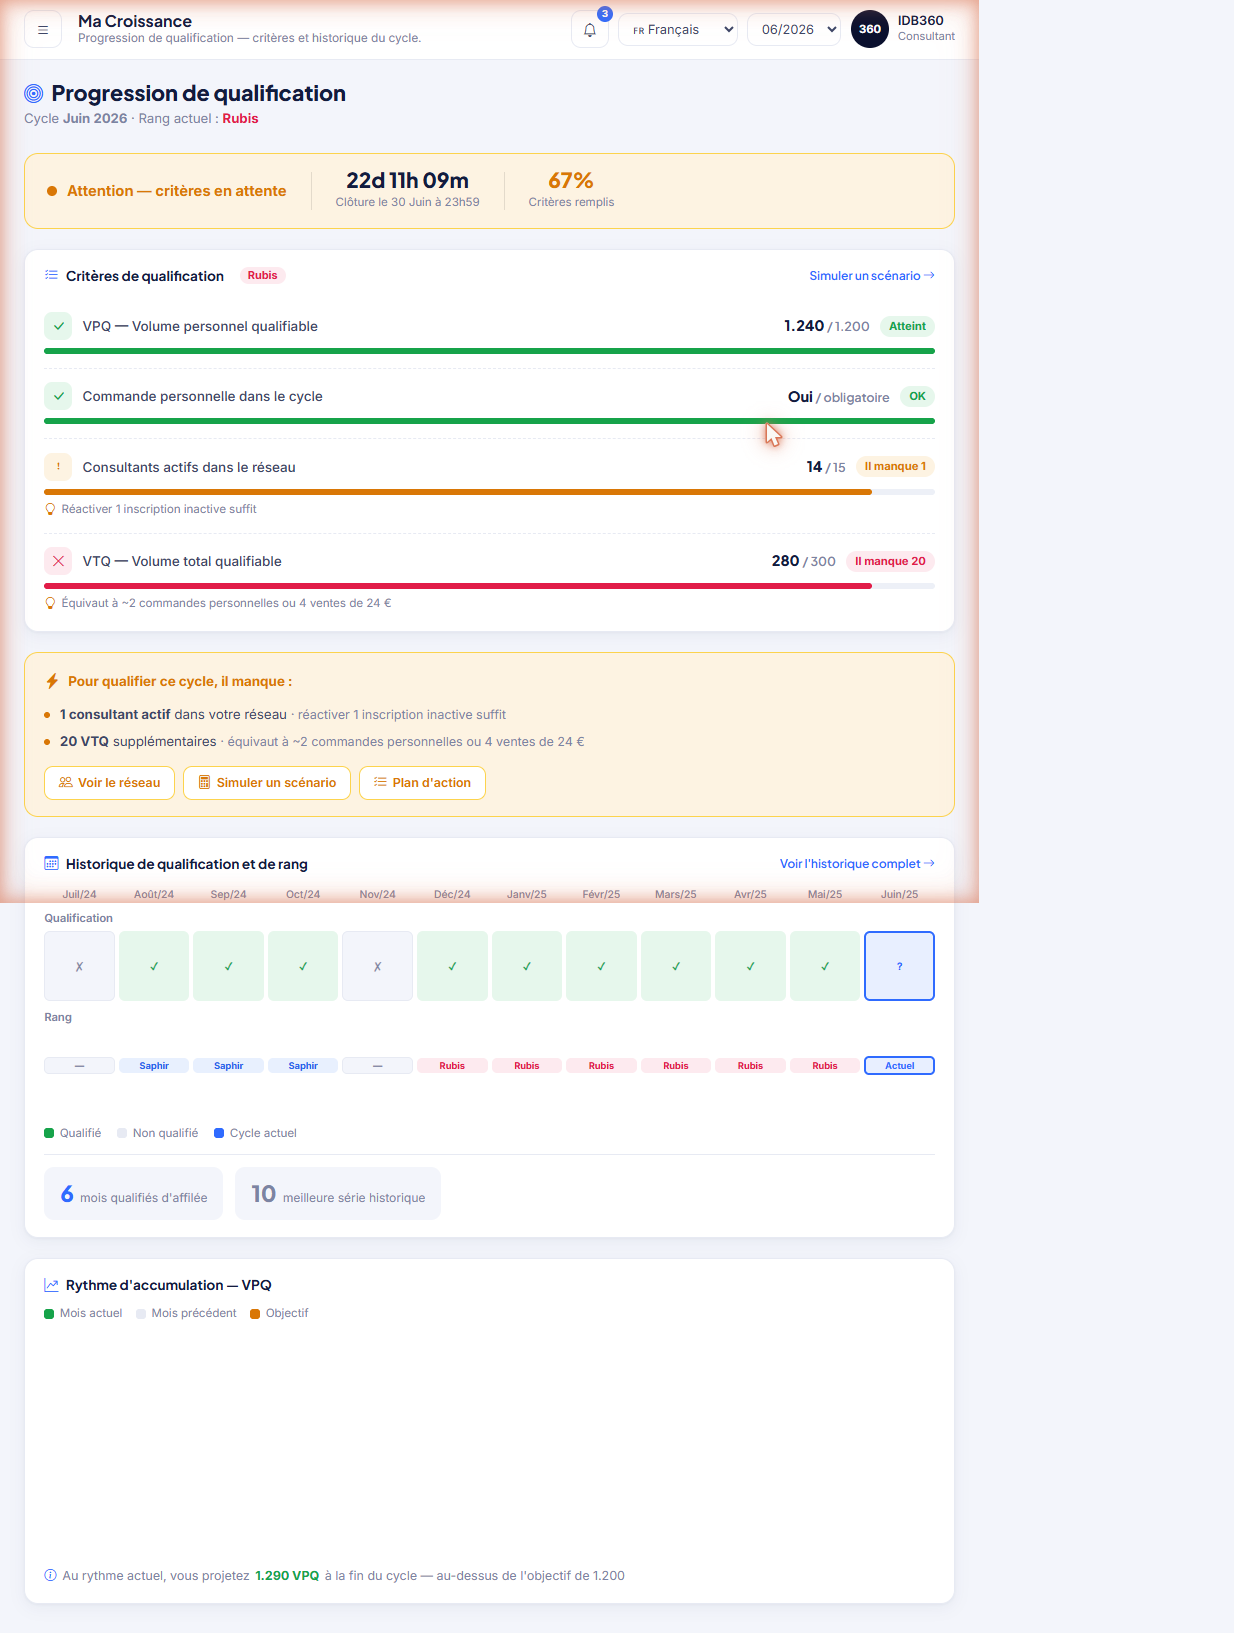The image size is (1234, 1633).
Task: Click the green check icon for VPQ
Action: click(58, 326)
